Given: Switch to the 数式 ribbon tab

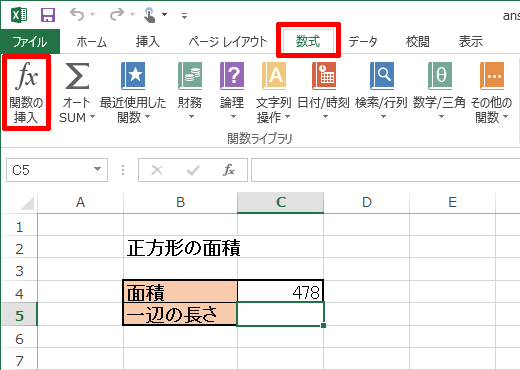Looking at the screenshot, I should pyautogui.click(x=308, y=41).
